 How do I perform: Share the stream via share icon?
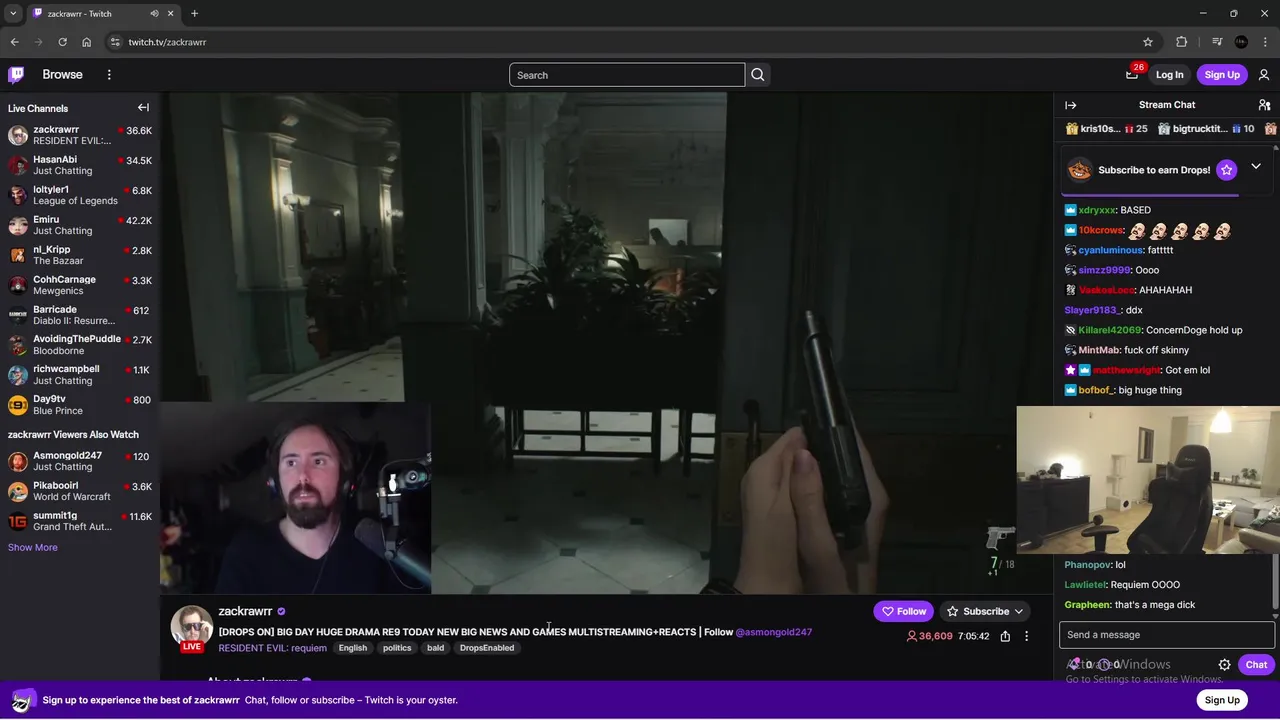(1005, 636)
